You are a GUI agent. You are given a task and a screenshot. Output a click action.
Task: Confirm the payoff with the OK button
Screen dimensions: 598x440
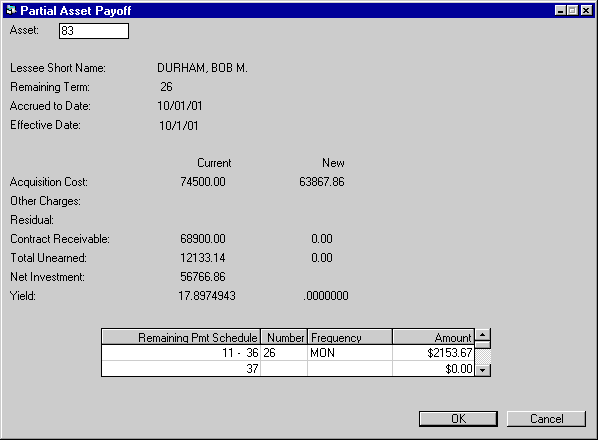click(x=458, y=419)
